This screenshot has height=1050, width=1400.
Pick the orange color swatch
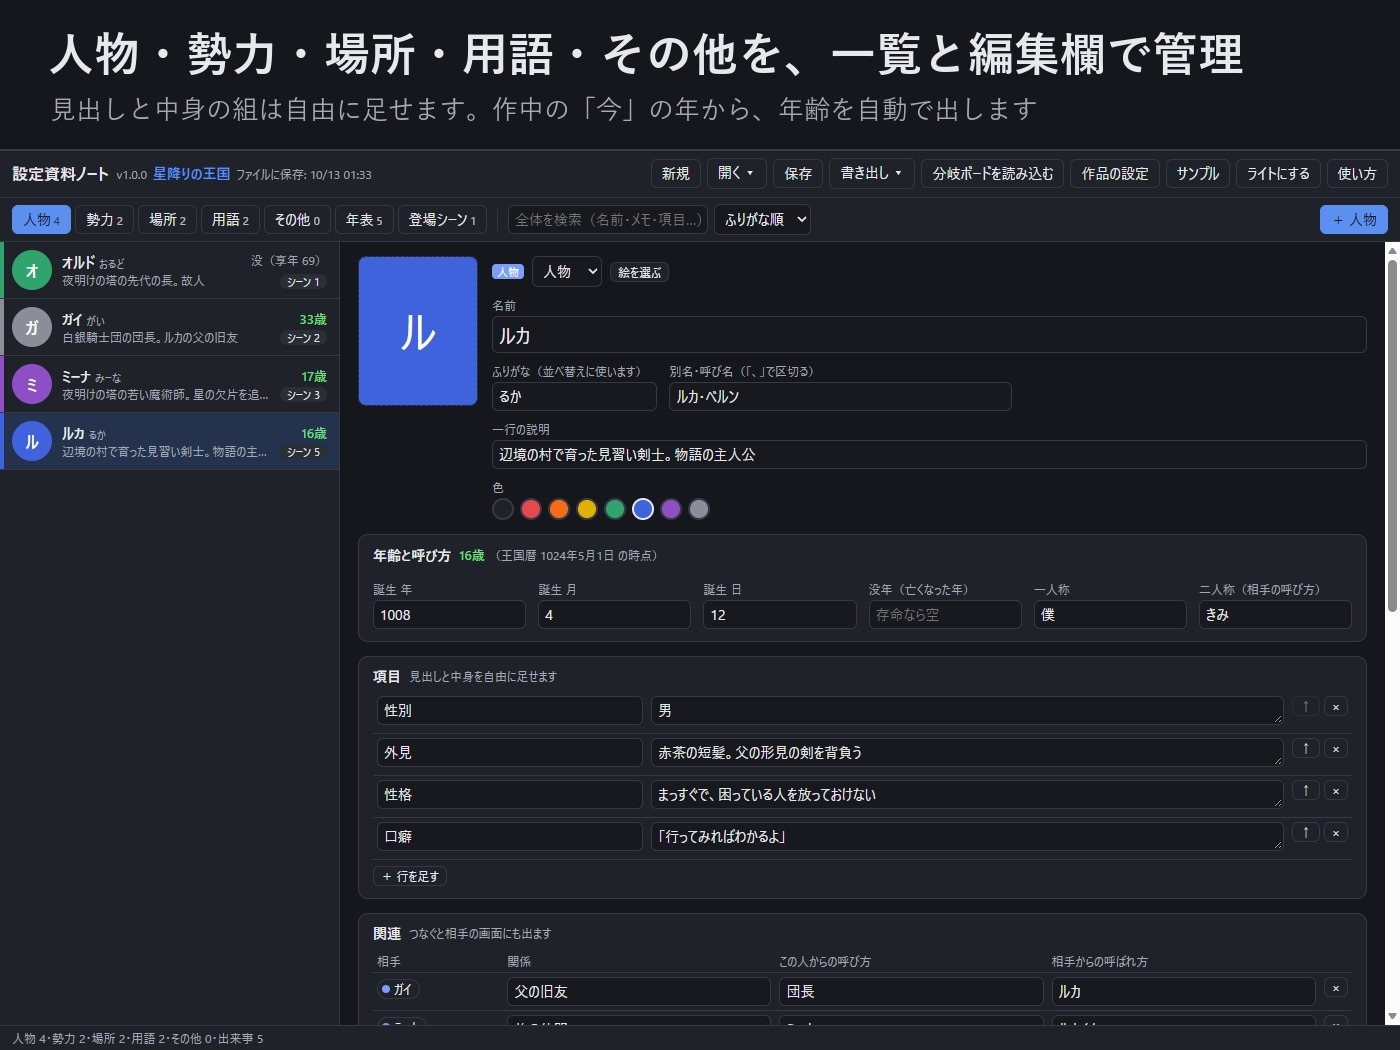click(559, 509)
